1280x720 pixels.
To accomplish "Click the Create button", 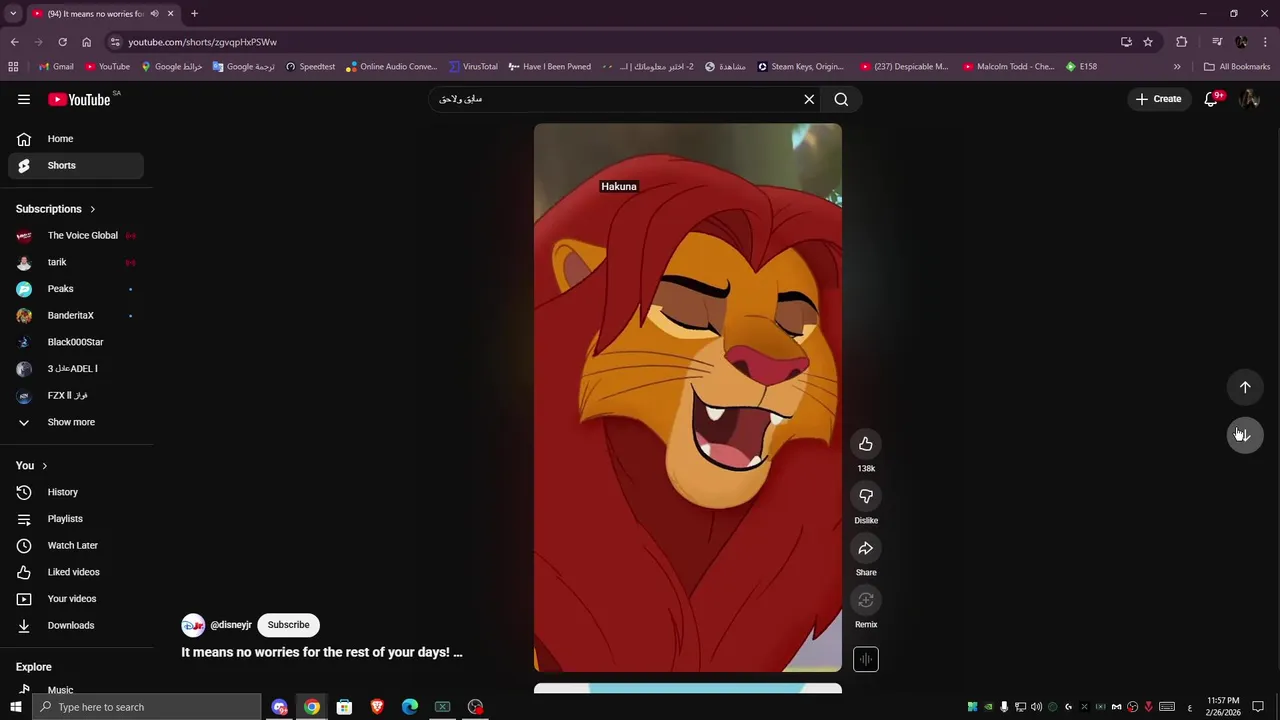I will pos(1159,99).
